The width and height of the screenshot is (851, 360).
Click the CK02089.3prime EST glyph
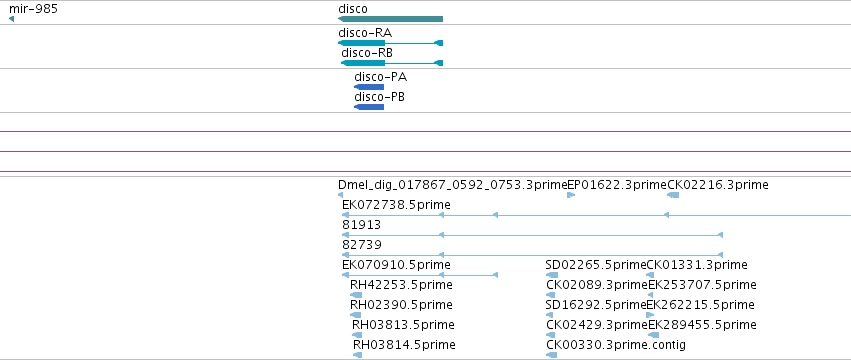tap(550, 295)
